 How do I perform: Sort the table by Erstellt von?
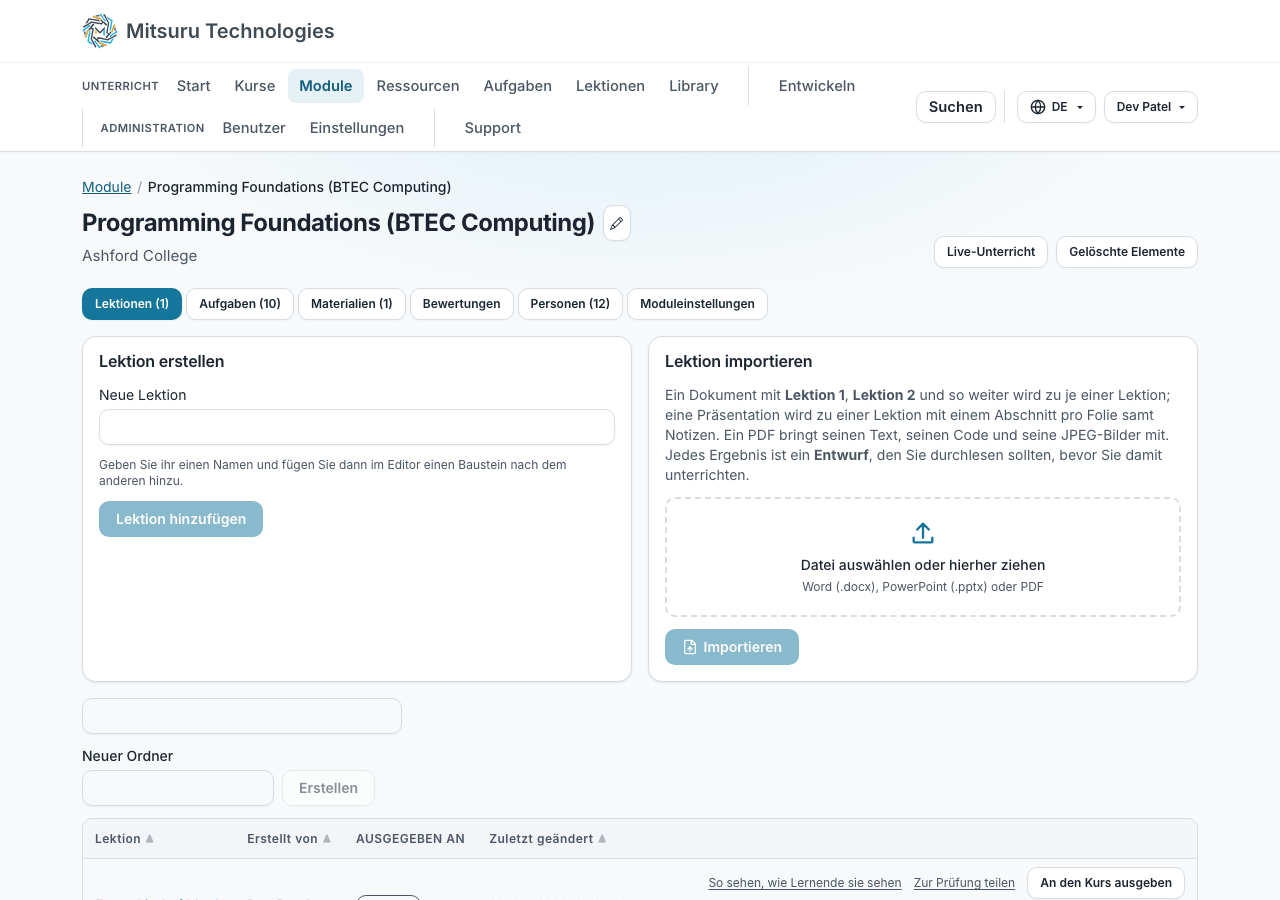tap(289, 839)
